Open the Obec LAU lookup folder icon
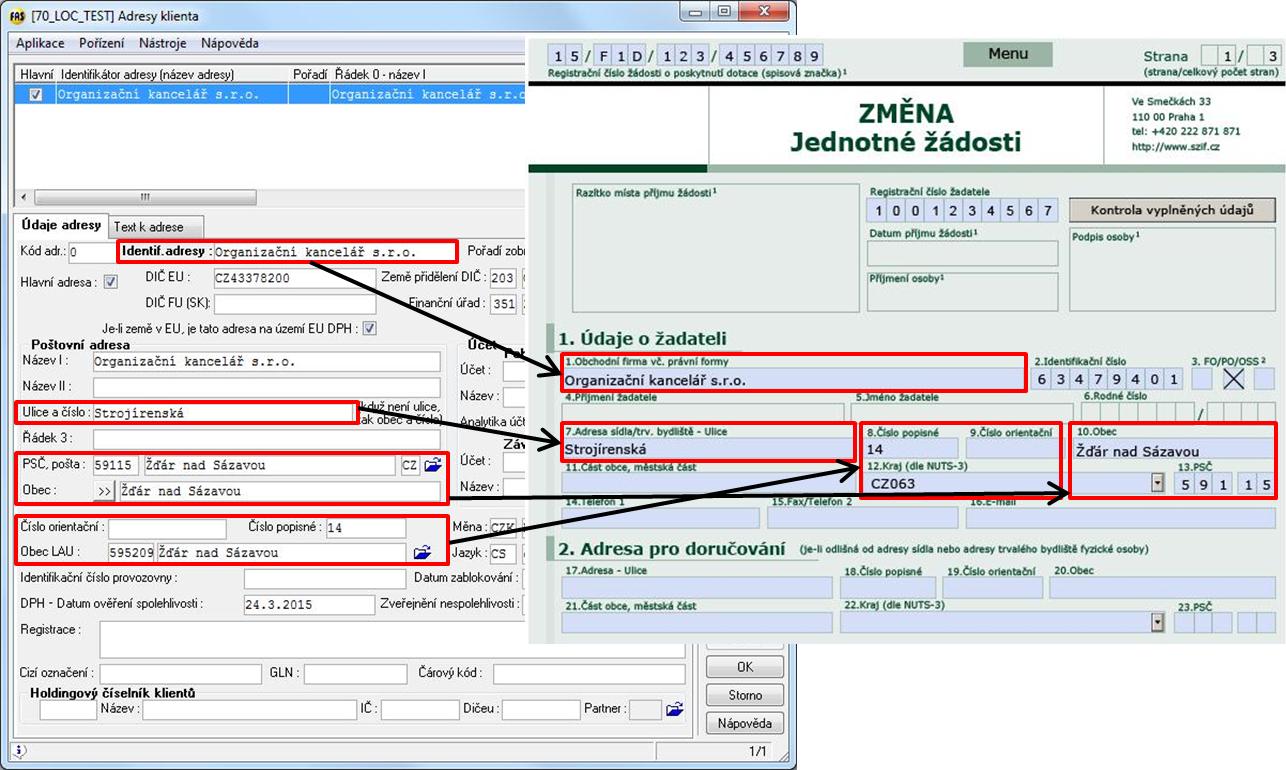 422,552
